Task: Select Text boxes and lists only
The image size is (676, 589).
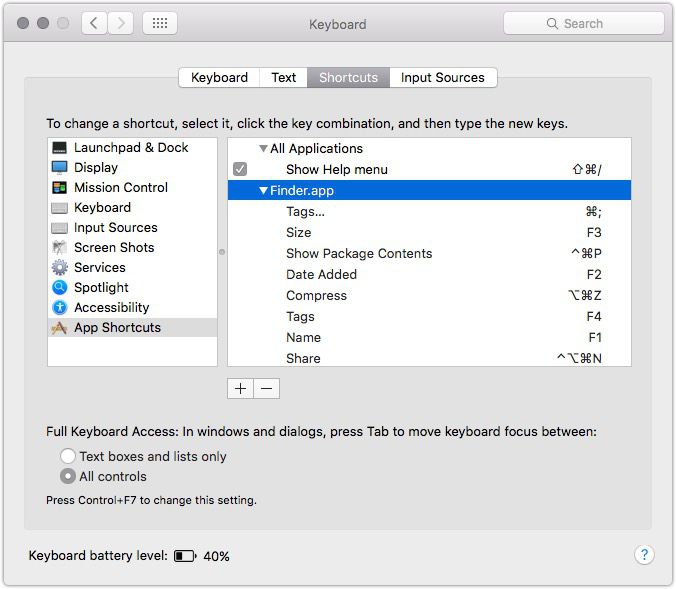Action: (x=68, y=456)
